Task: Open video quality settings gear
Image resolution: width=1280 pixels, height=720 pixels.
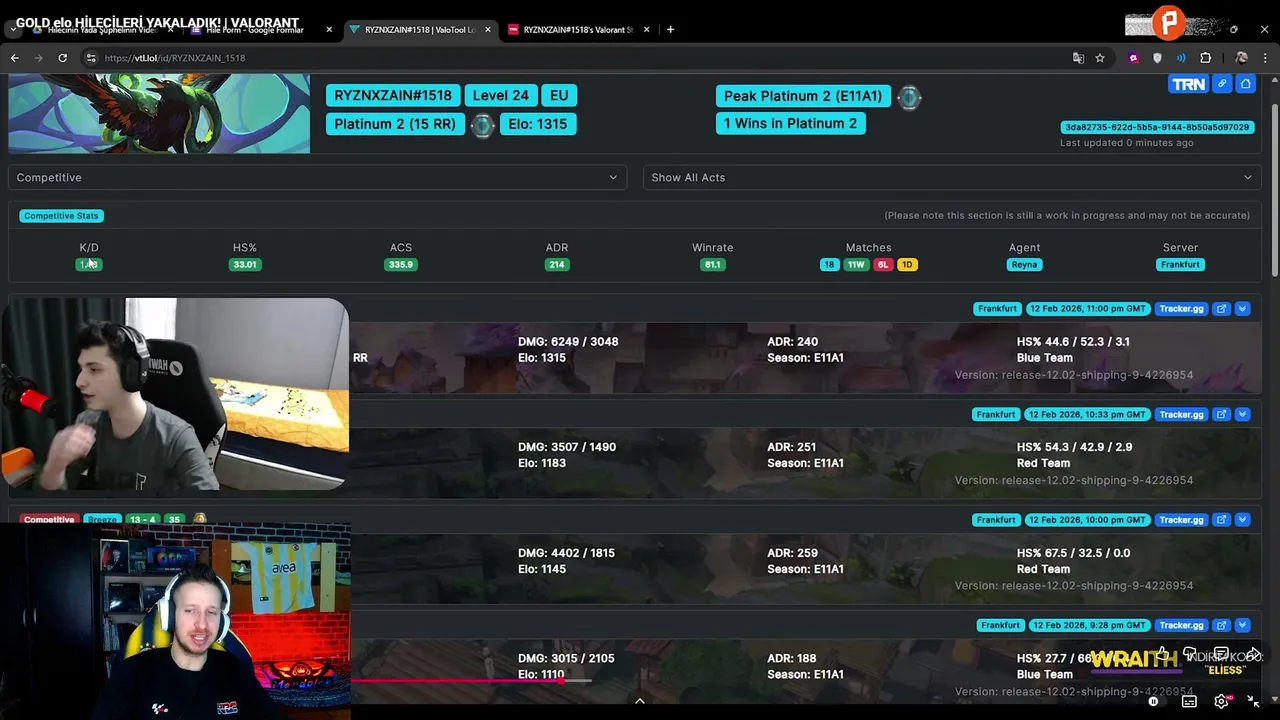Action: [1221, 702]
